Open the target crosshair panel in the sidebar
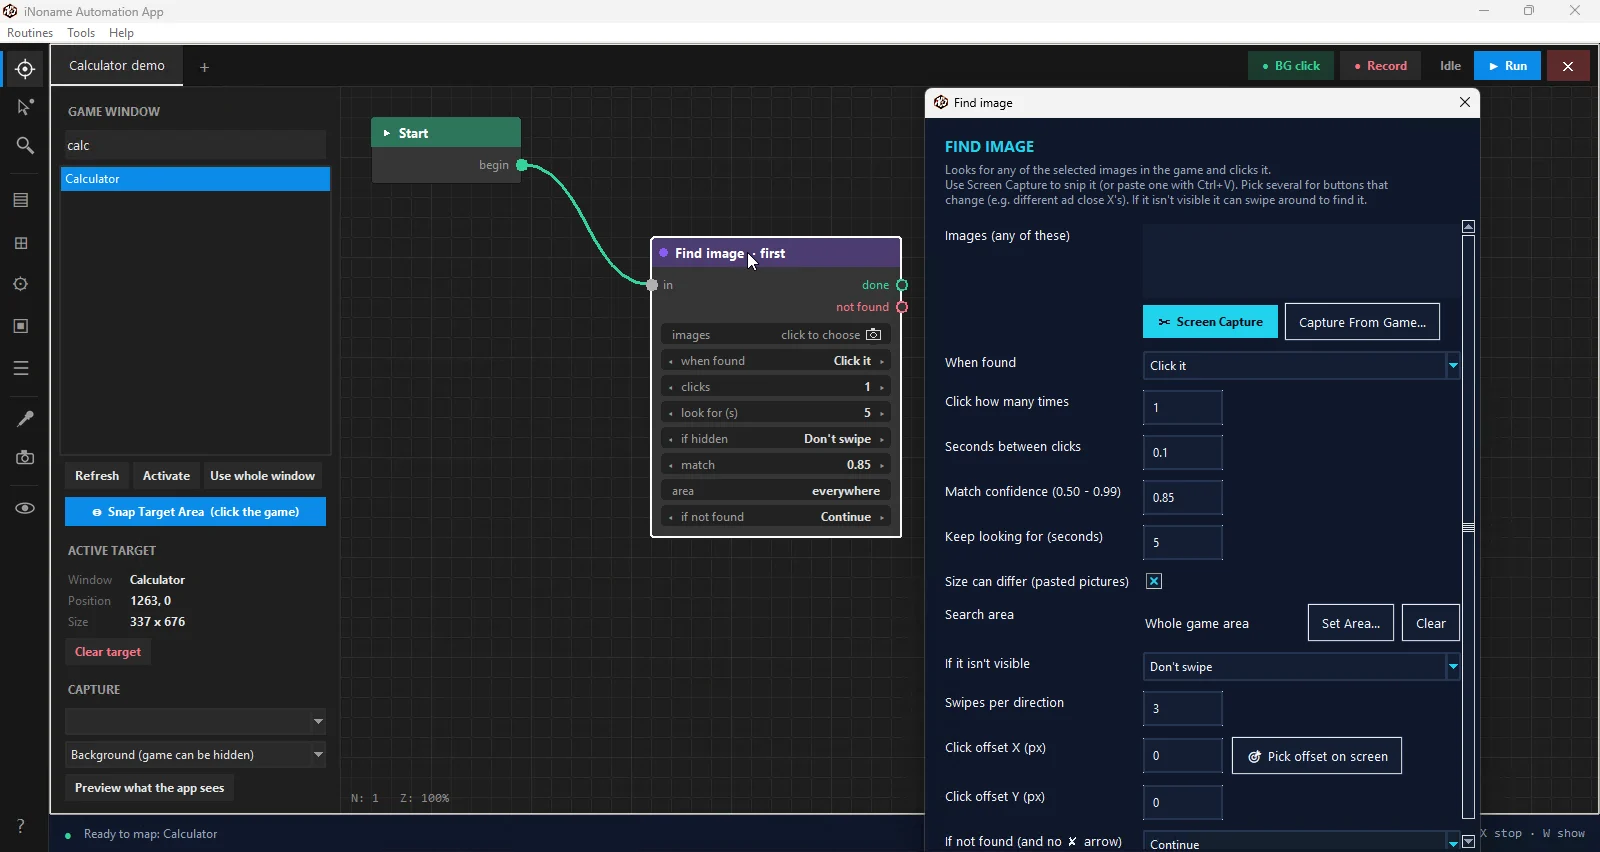The width and height of the screenshot is (1600, 852). (x=25, y=69)
